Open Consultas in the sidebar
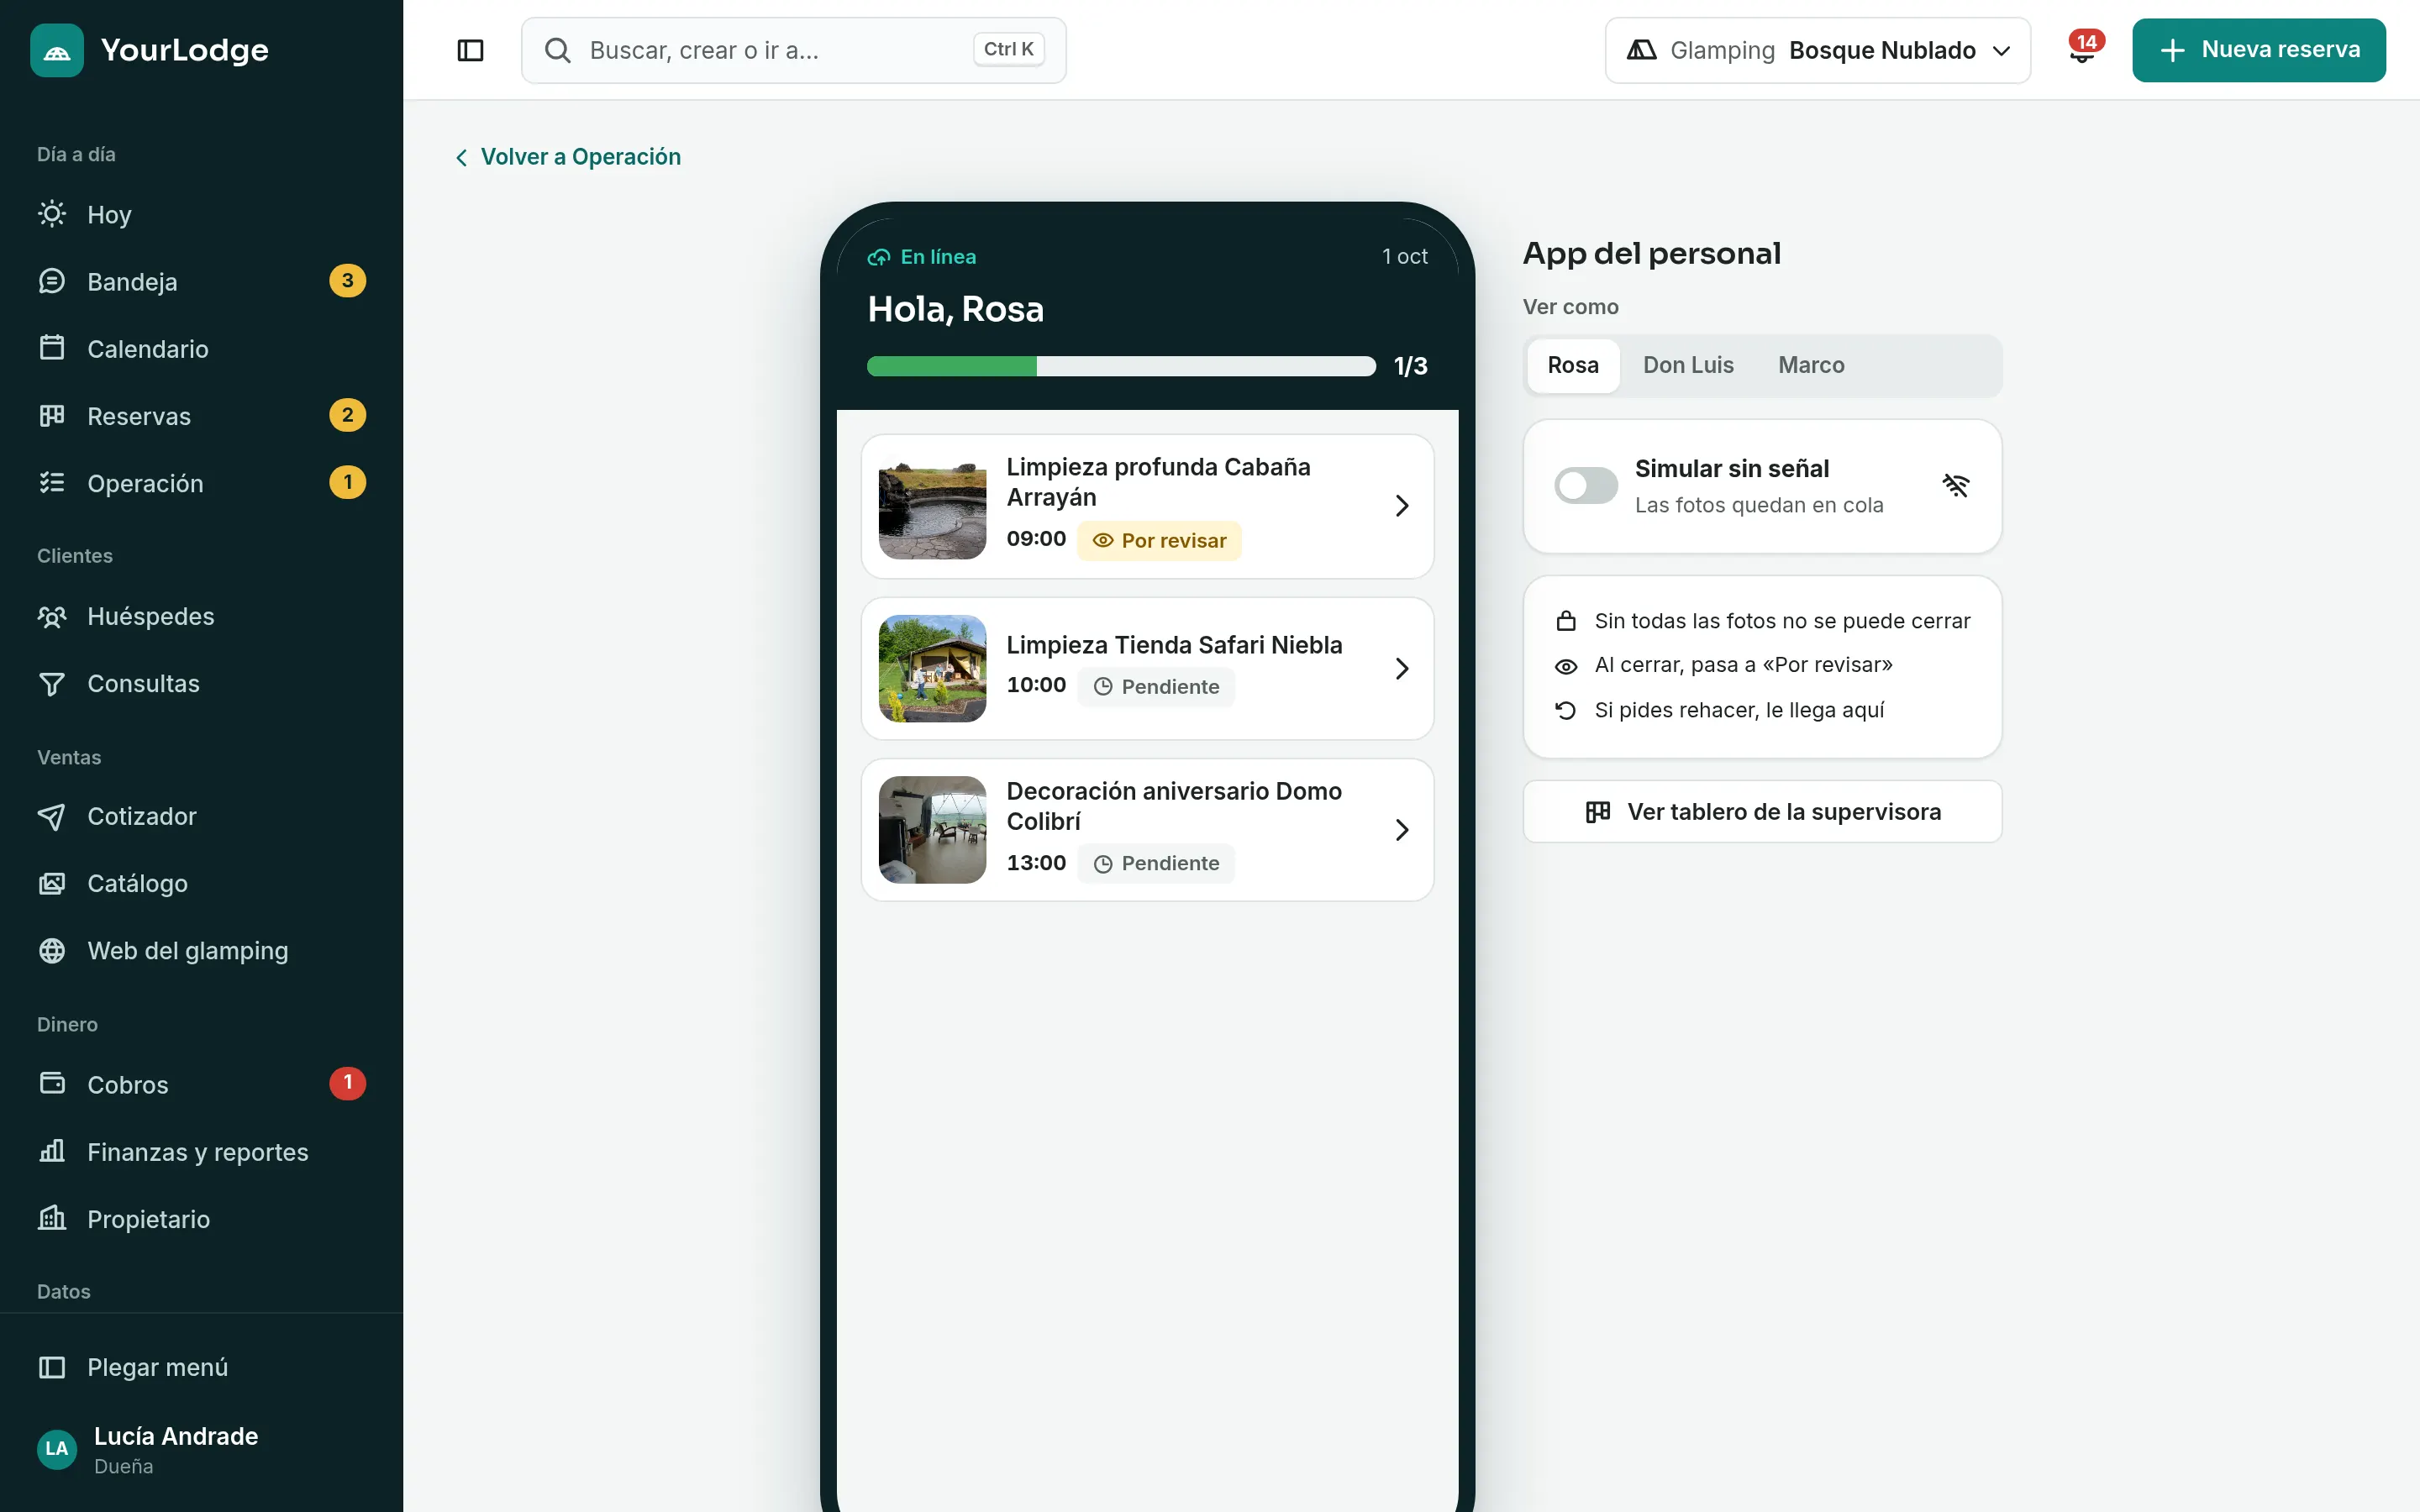This screenshot has width=2420, height=1512. 201,683
